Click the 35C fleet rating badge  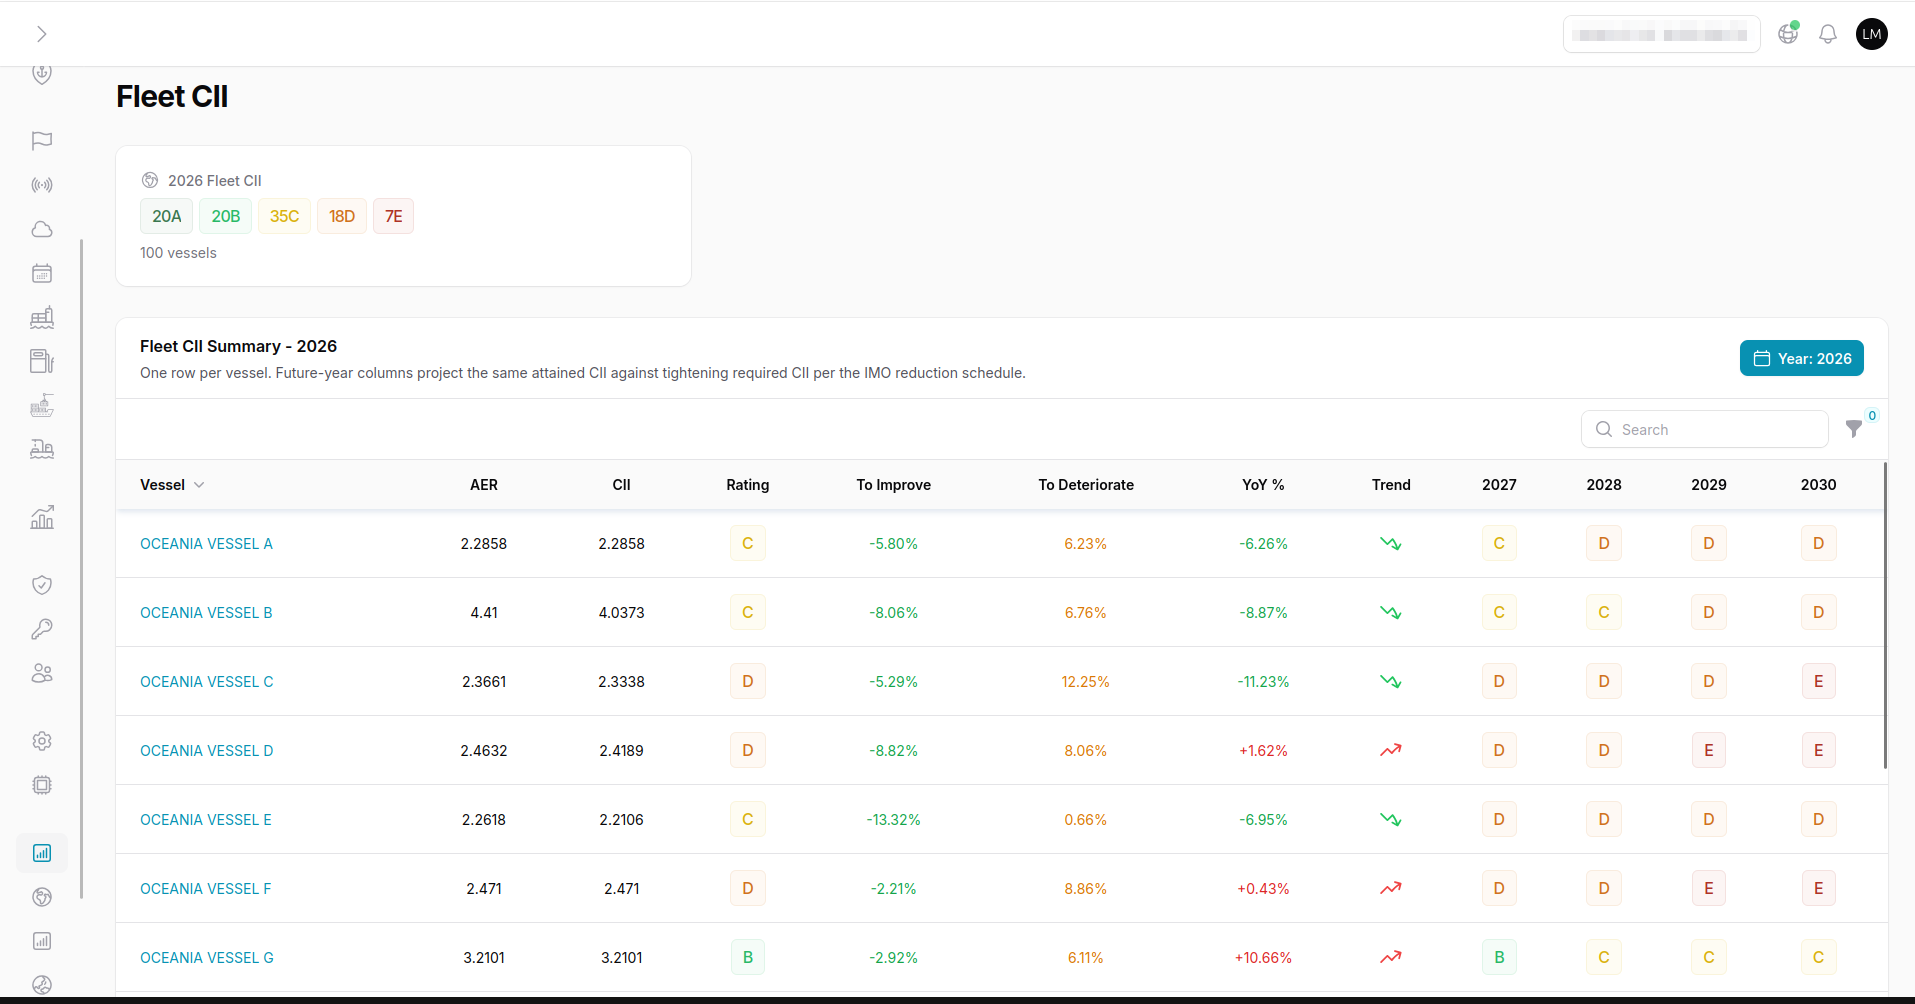(284, 216)
